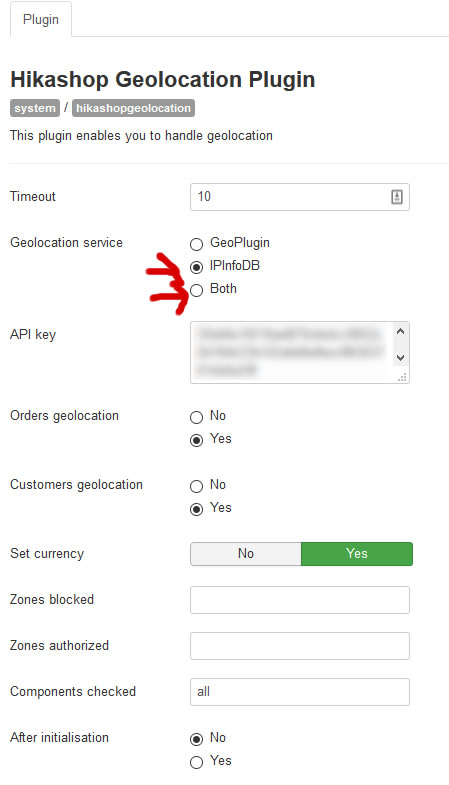Select IPInfoDB geolocation service
449x785 pixels.
[x=196, y=267]
